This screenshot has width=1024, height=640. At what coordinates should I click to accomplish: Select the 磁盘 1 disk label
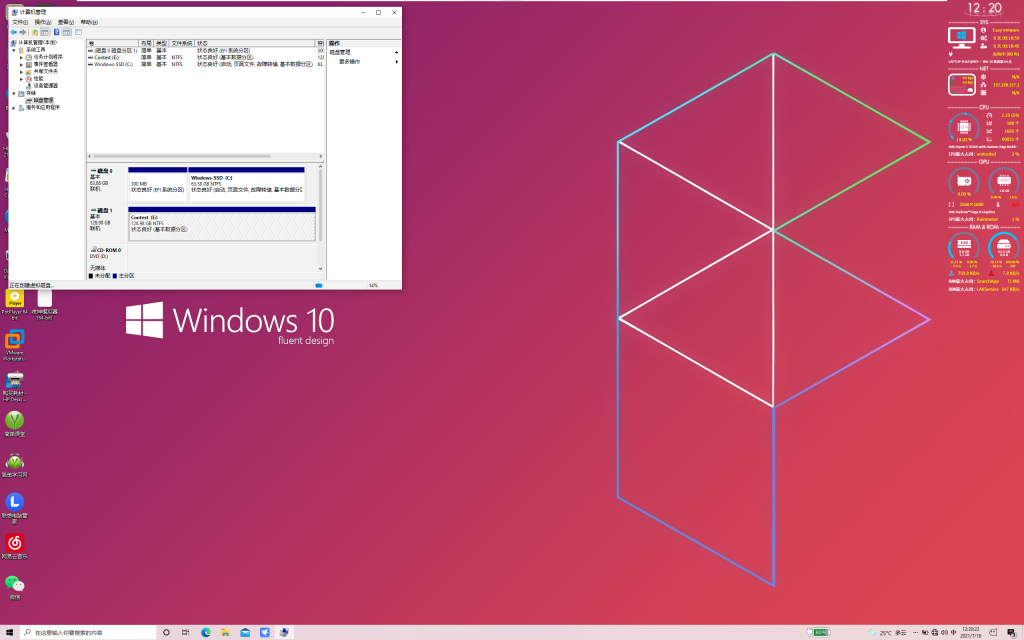click(107, 223)
